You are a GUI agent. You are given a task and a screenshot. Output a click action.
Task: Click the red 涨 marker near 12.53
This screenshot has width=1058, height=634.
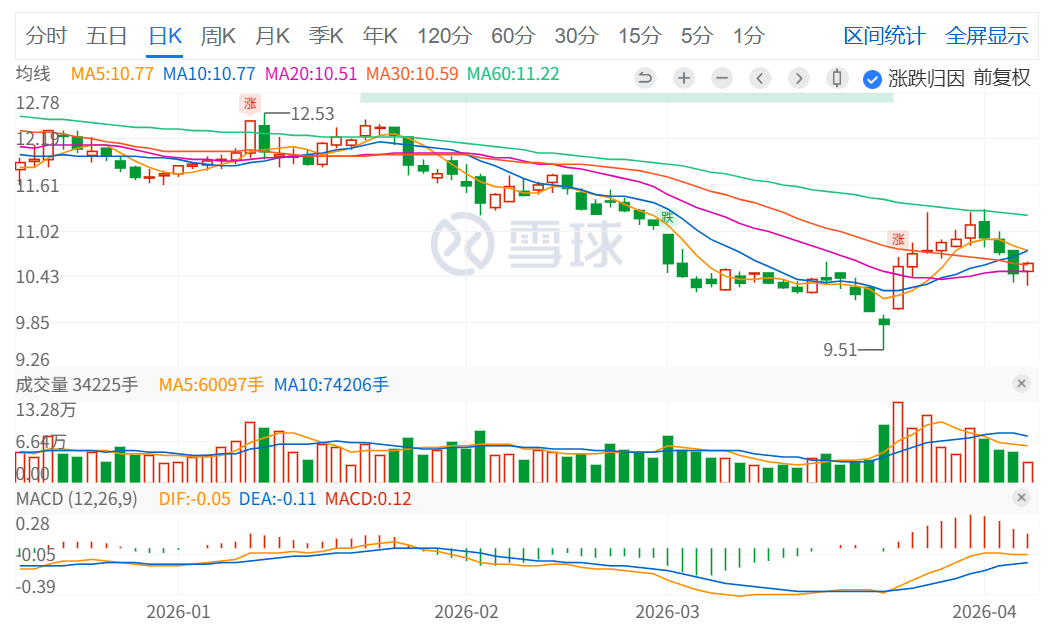pos(250,103)
